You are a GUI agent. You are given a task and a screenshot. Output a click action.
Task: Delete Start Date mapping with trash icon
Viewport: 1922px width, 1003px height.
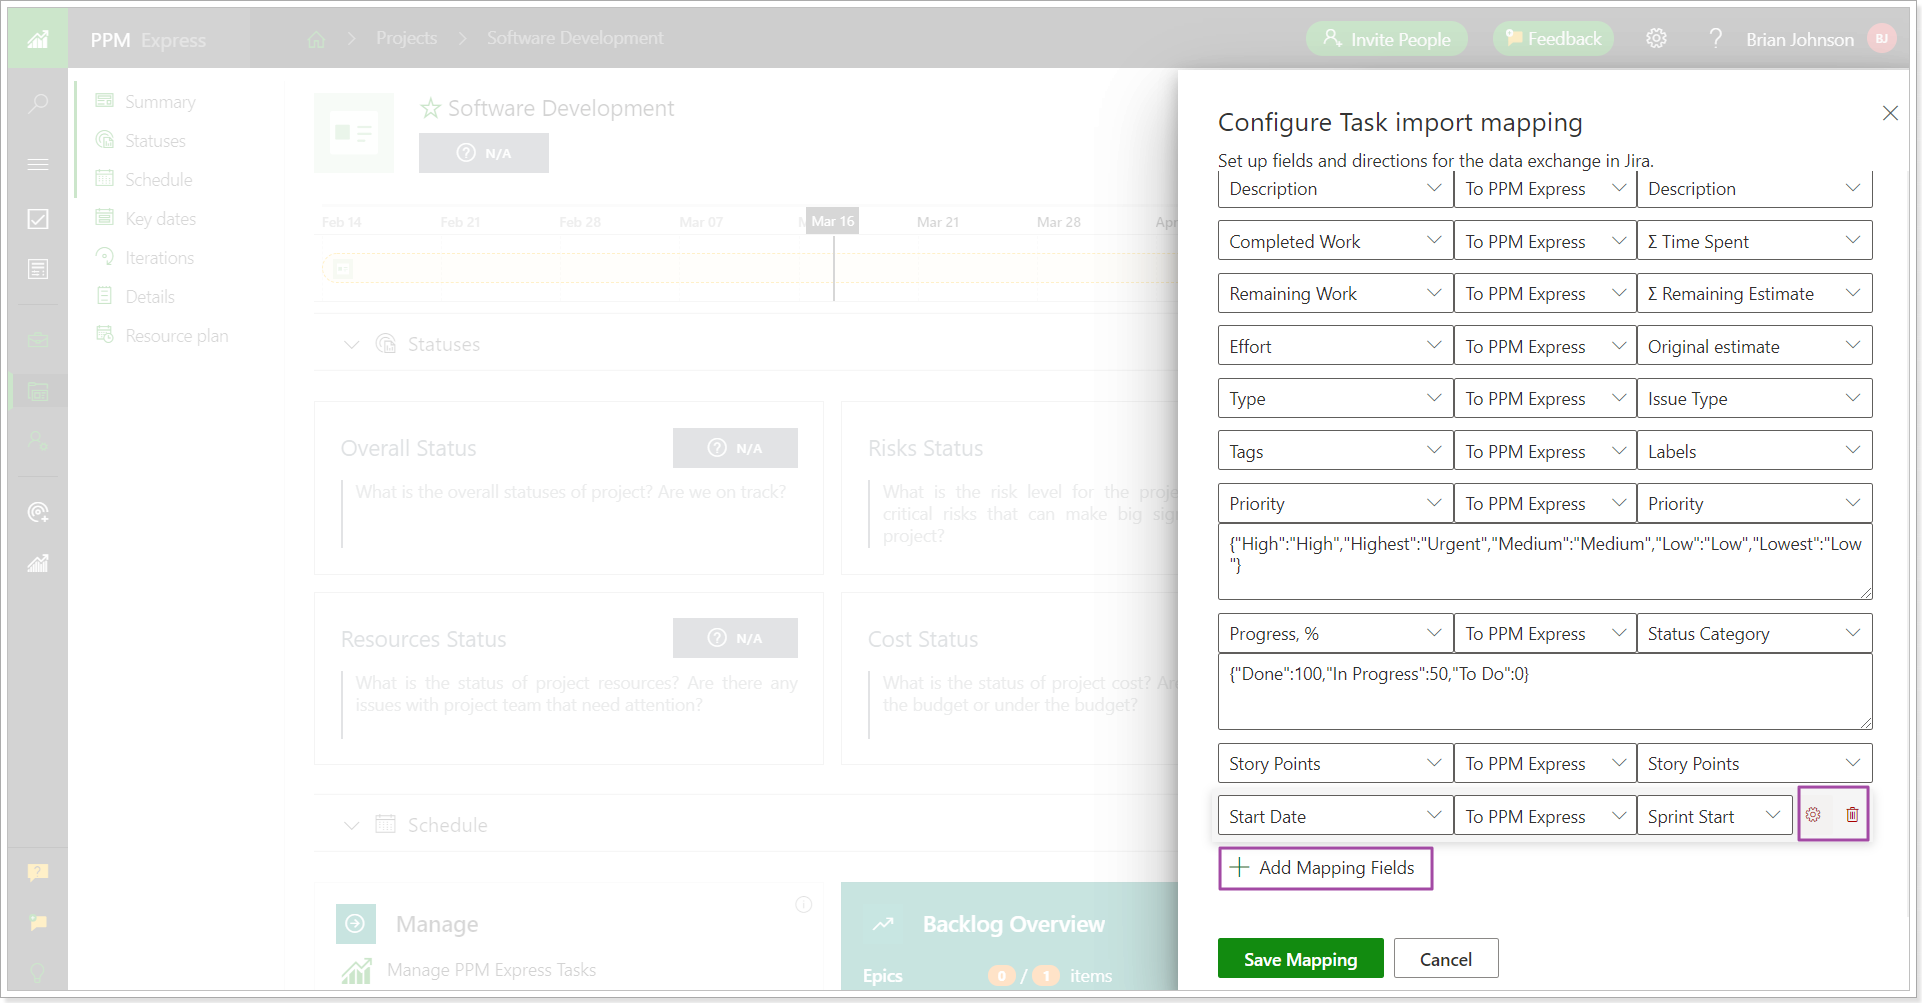pos(1851,814)
